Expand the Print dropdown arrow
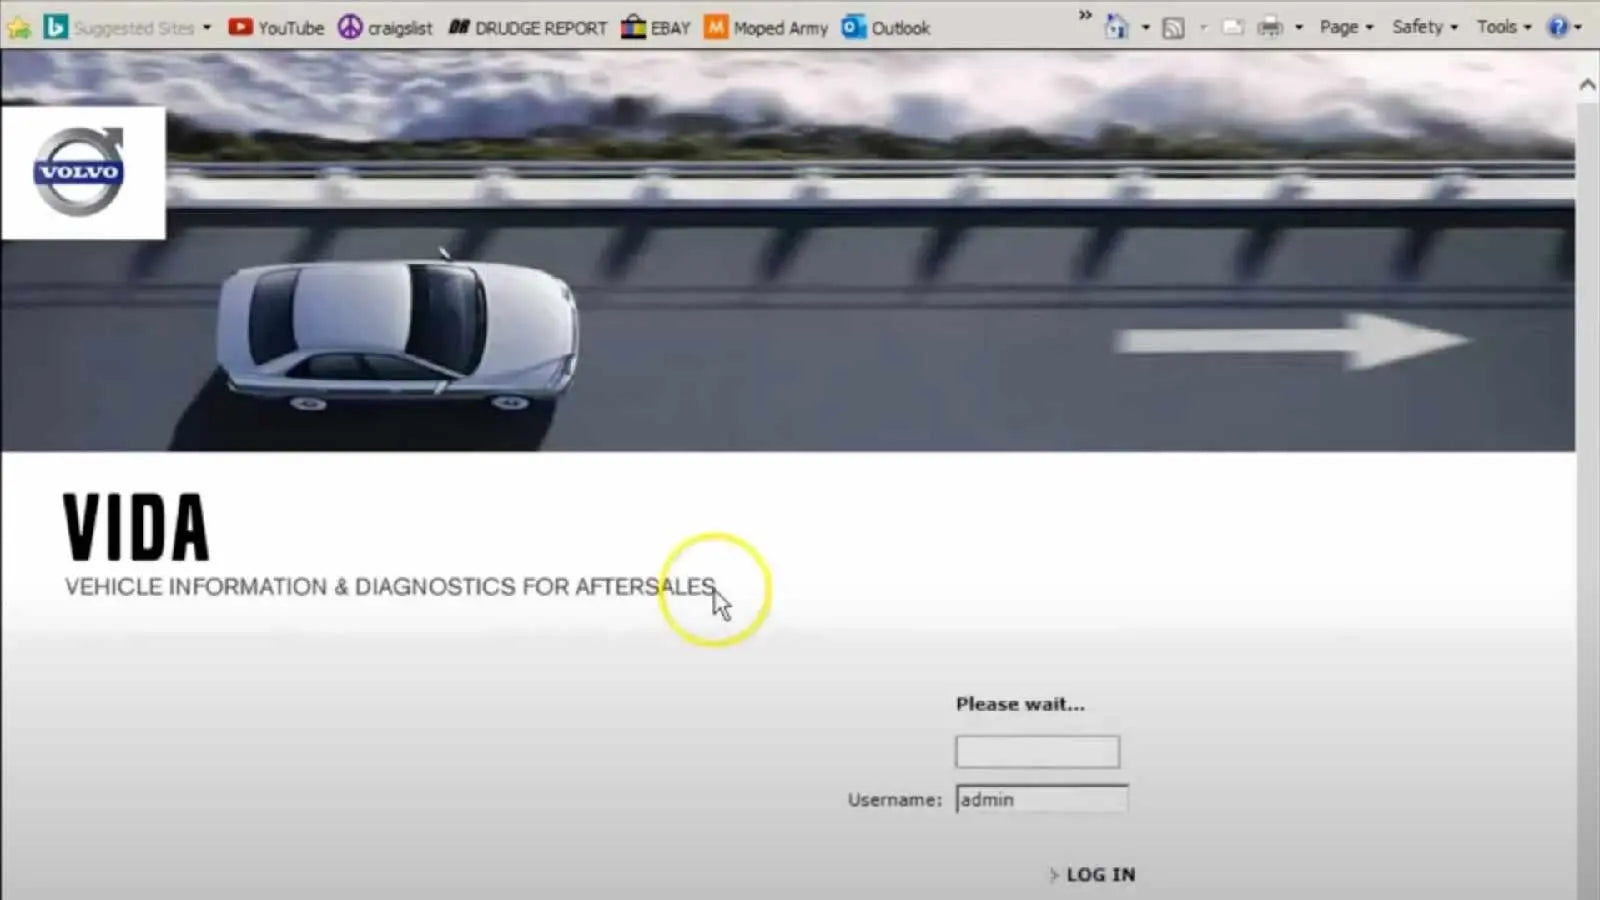Screen dimensions: 1600x900 (x=1297, y=27)
